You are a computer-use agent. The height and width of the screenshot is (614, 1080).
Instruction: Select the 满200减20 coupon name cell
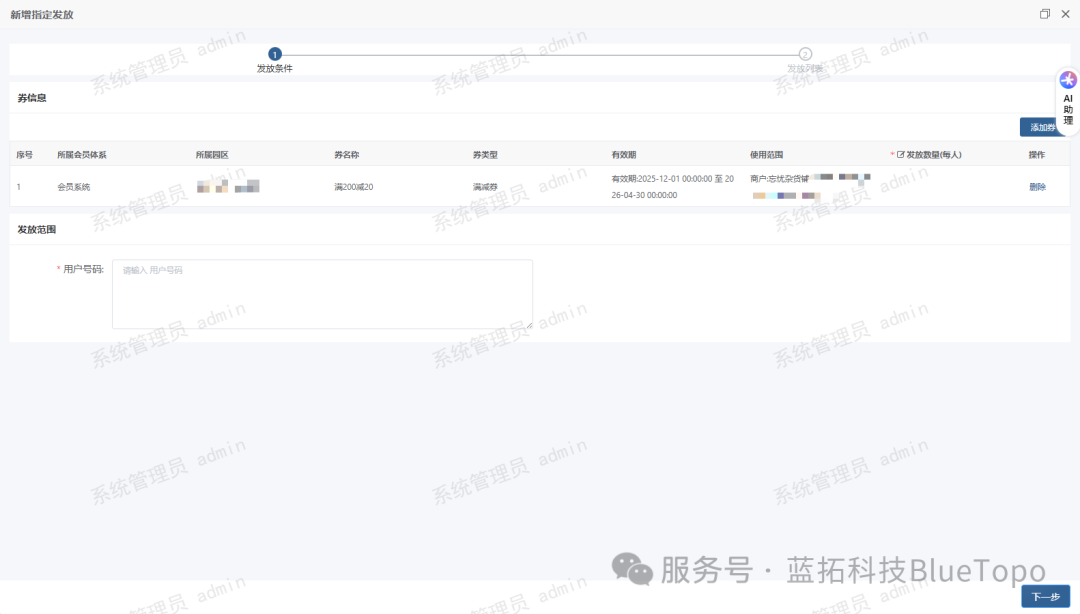354,187
